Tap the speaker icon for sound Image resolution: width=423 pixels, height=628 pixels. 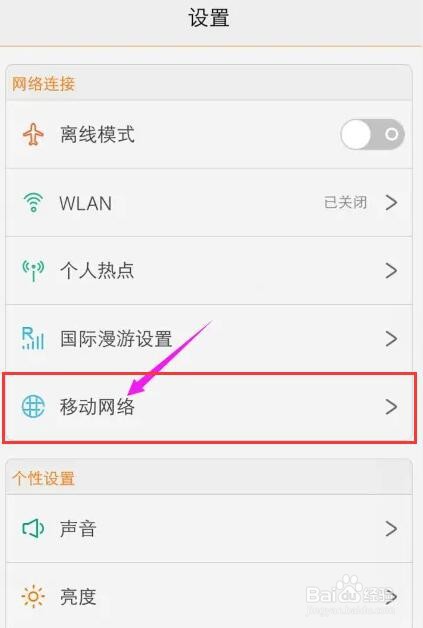click(x=33, y=529)
